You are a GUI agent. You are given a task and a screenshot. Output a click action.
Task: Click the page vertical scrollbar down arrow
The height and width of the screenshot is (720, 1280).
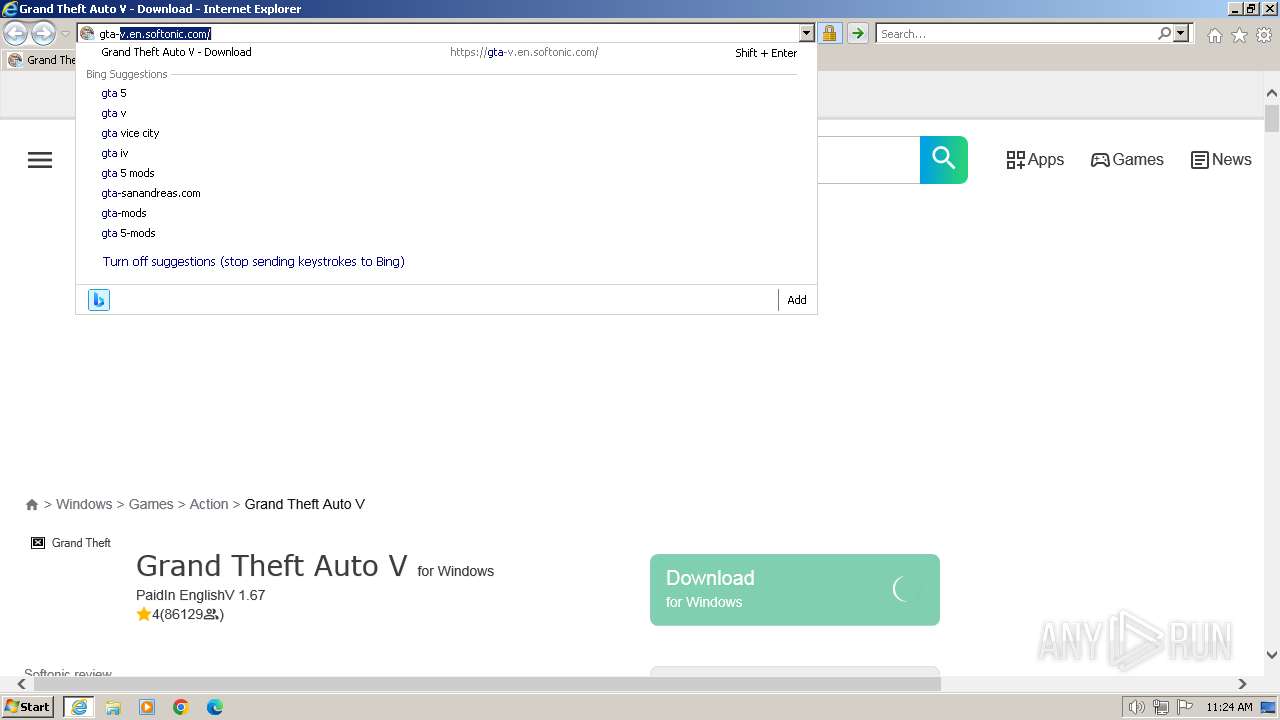(1272, 655)
